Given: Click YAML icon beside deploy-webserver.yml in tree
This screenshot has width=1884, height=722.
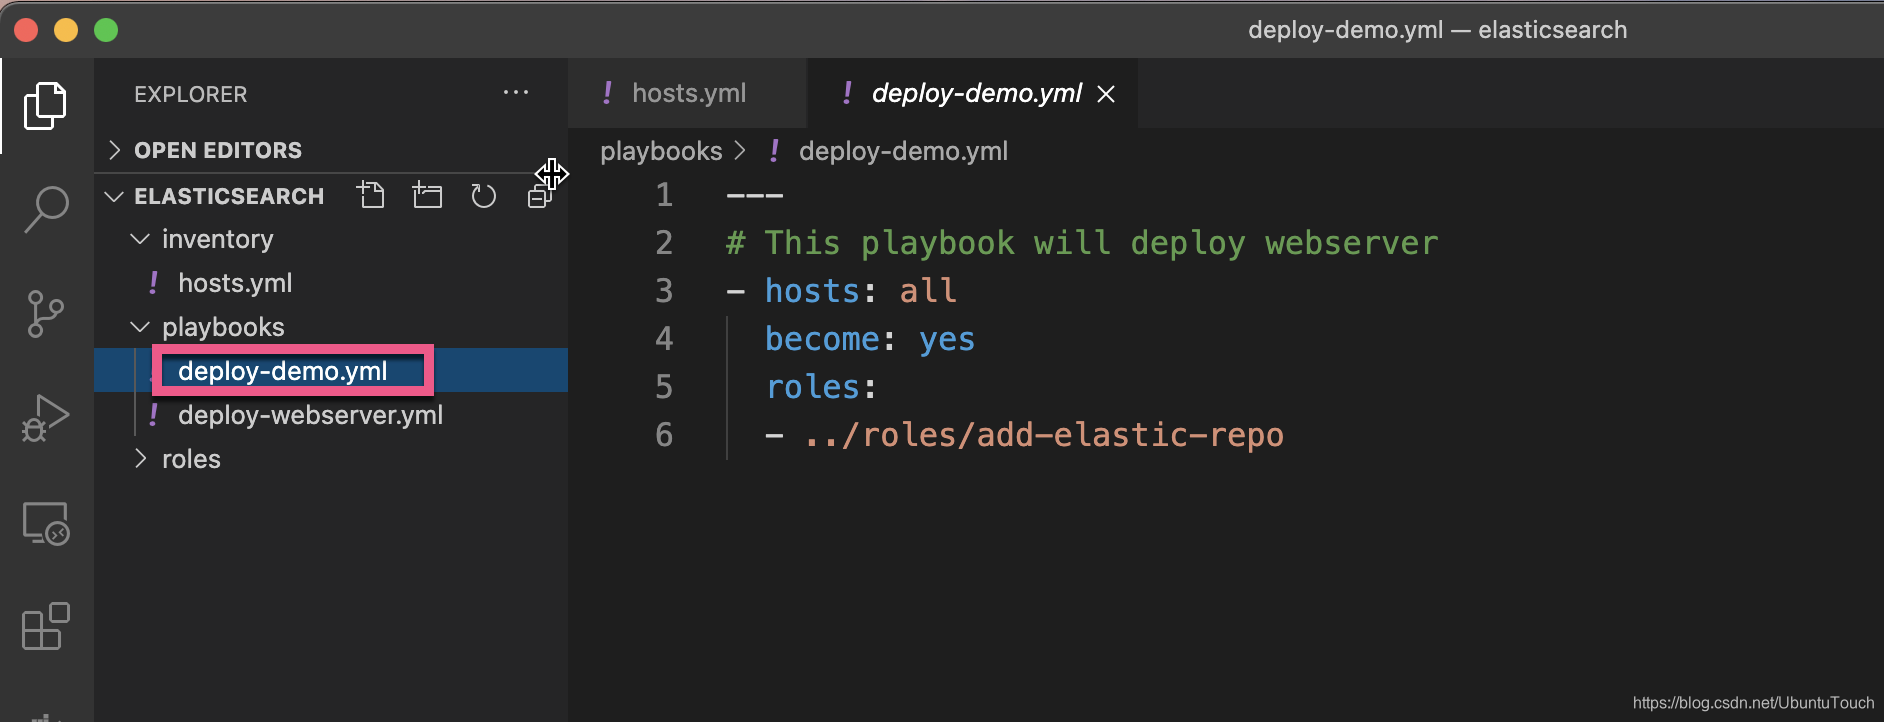Looking at the screenshot, I should [153, 415].
